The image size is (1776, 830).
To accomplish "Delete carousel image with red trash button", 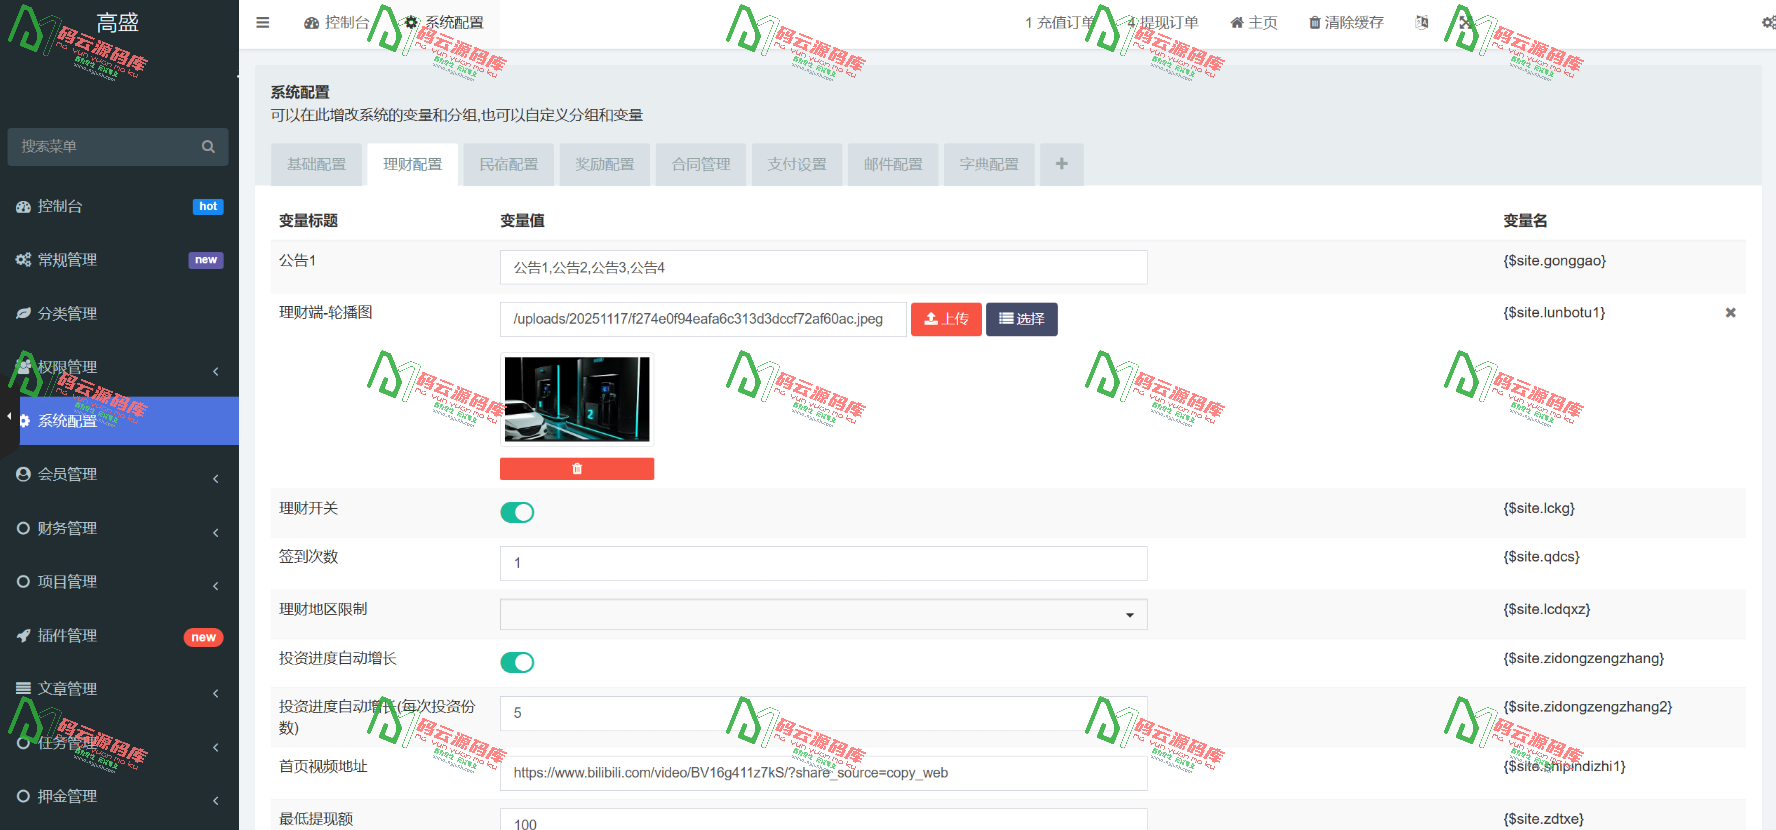I will (x=577, y=469).
